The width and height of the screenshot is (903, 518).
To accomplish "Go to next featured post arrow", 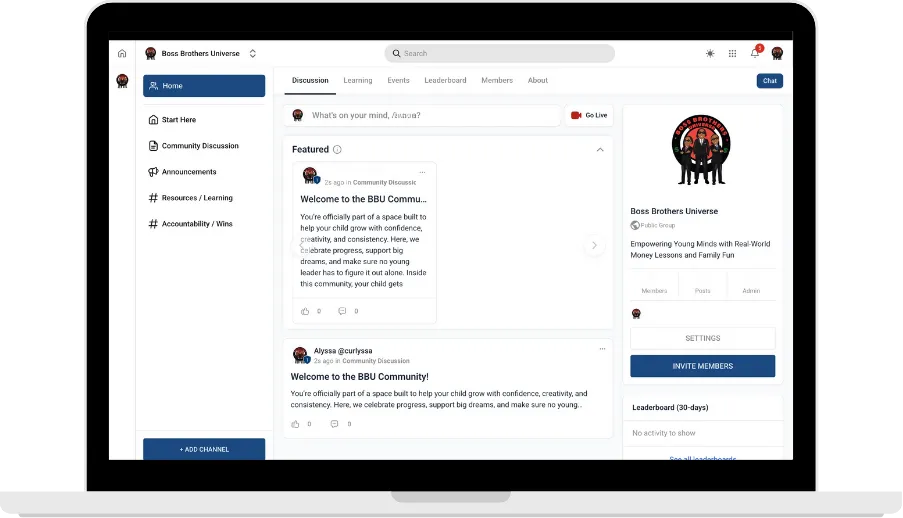I will 594,245.
